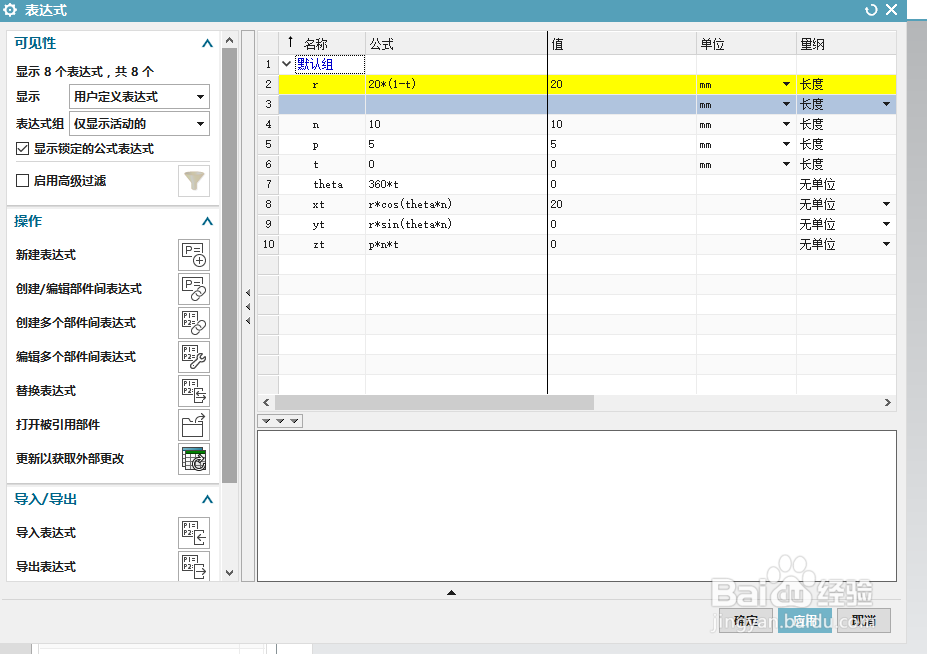Click the left panel scroll up arrow
The image size is (927, 654).
point(229,40)
